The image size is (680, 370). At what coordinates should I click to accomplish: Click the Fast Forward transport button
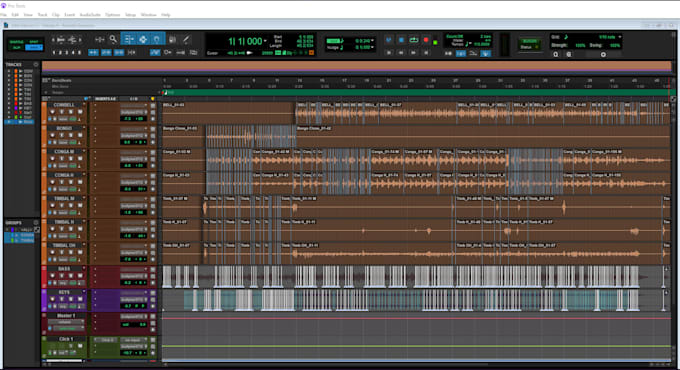click(413, 52)
